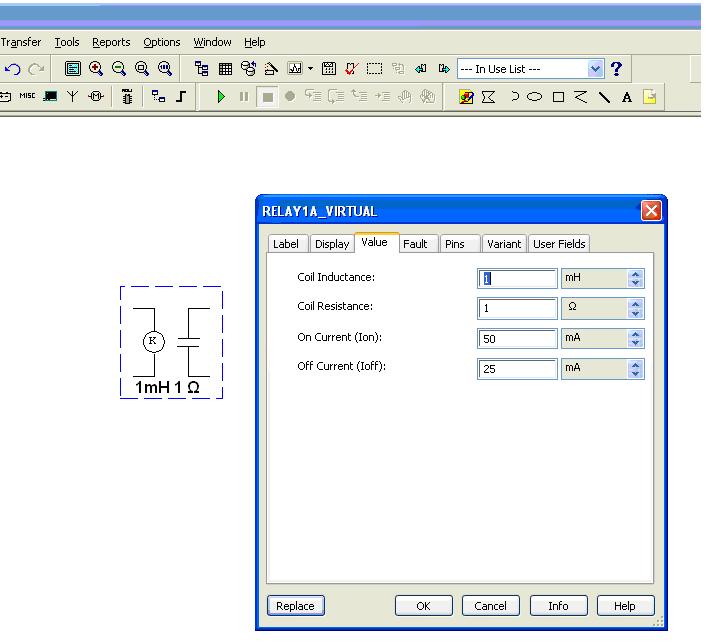This screenshot has height=644, width=714.
Task: Switch to the Label tab
Action: coord(286,244)
